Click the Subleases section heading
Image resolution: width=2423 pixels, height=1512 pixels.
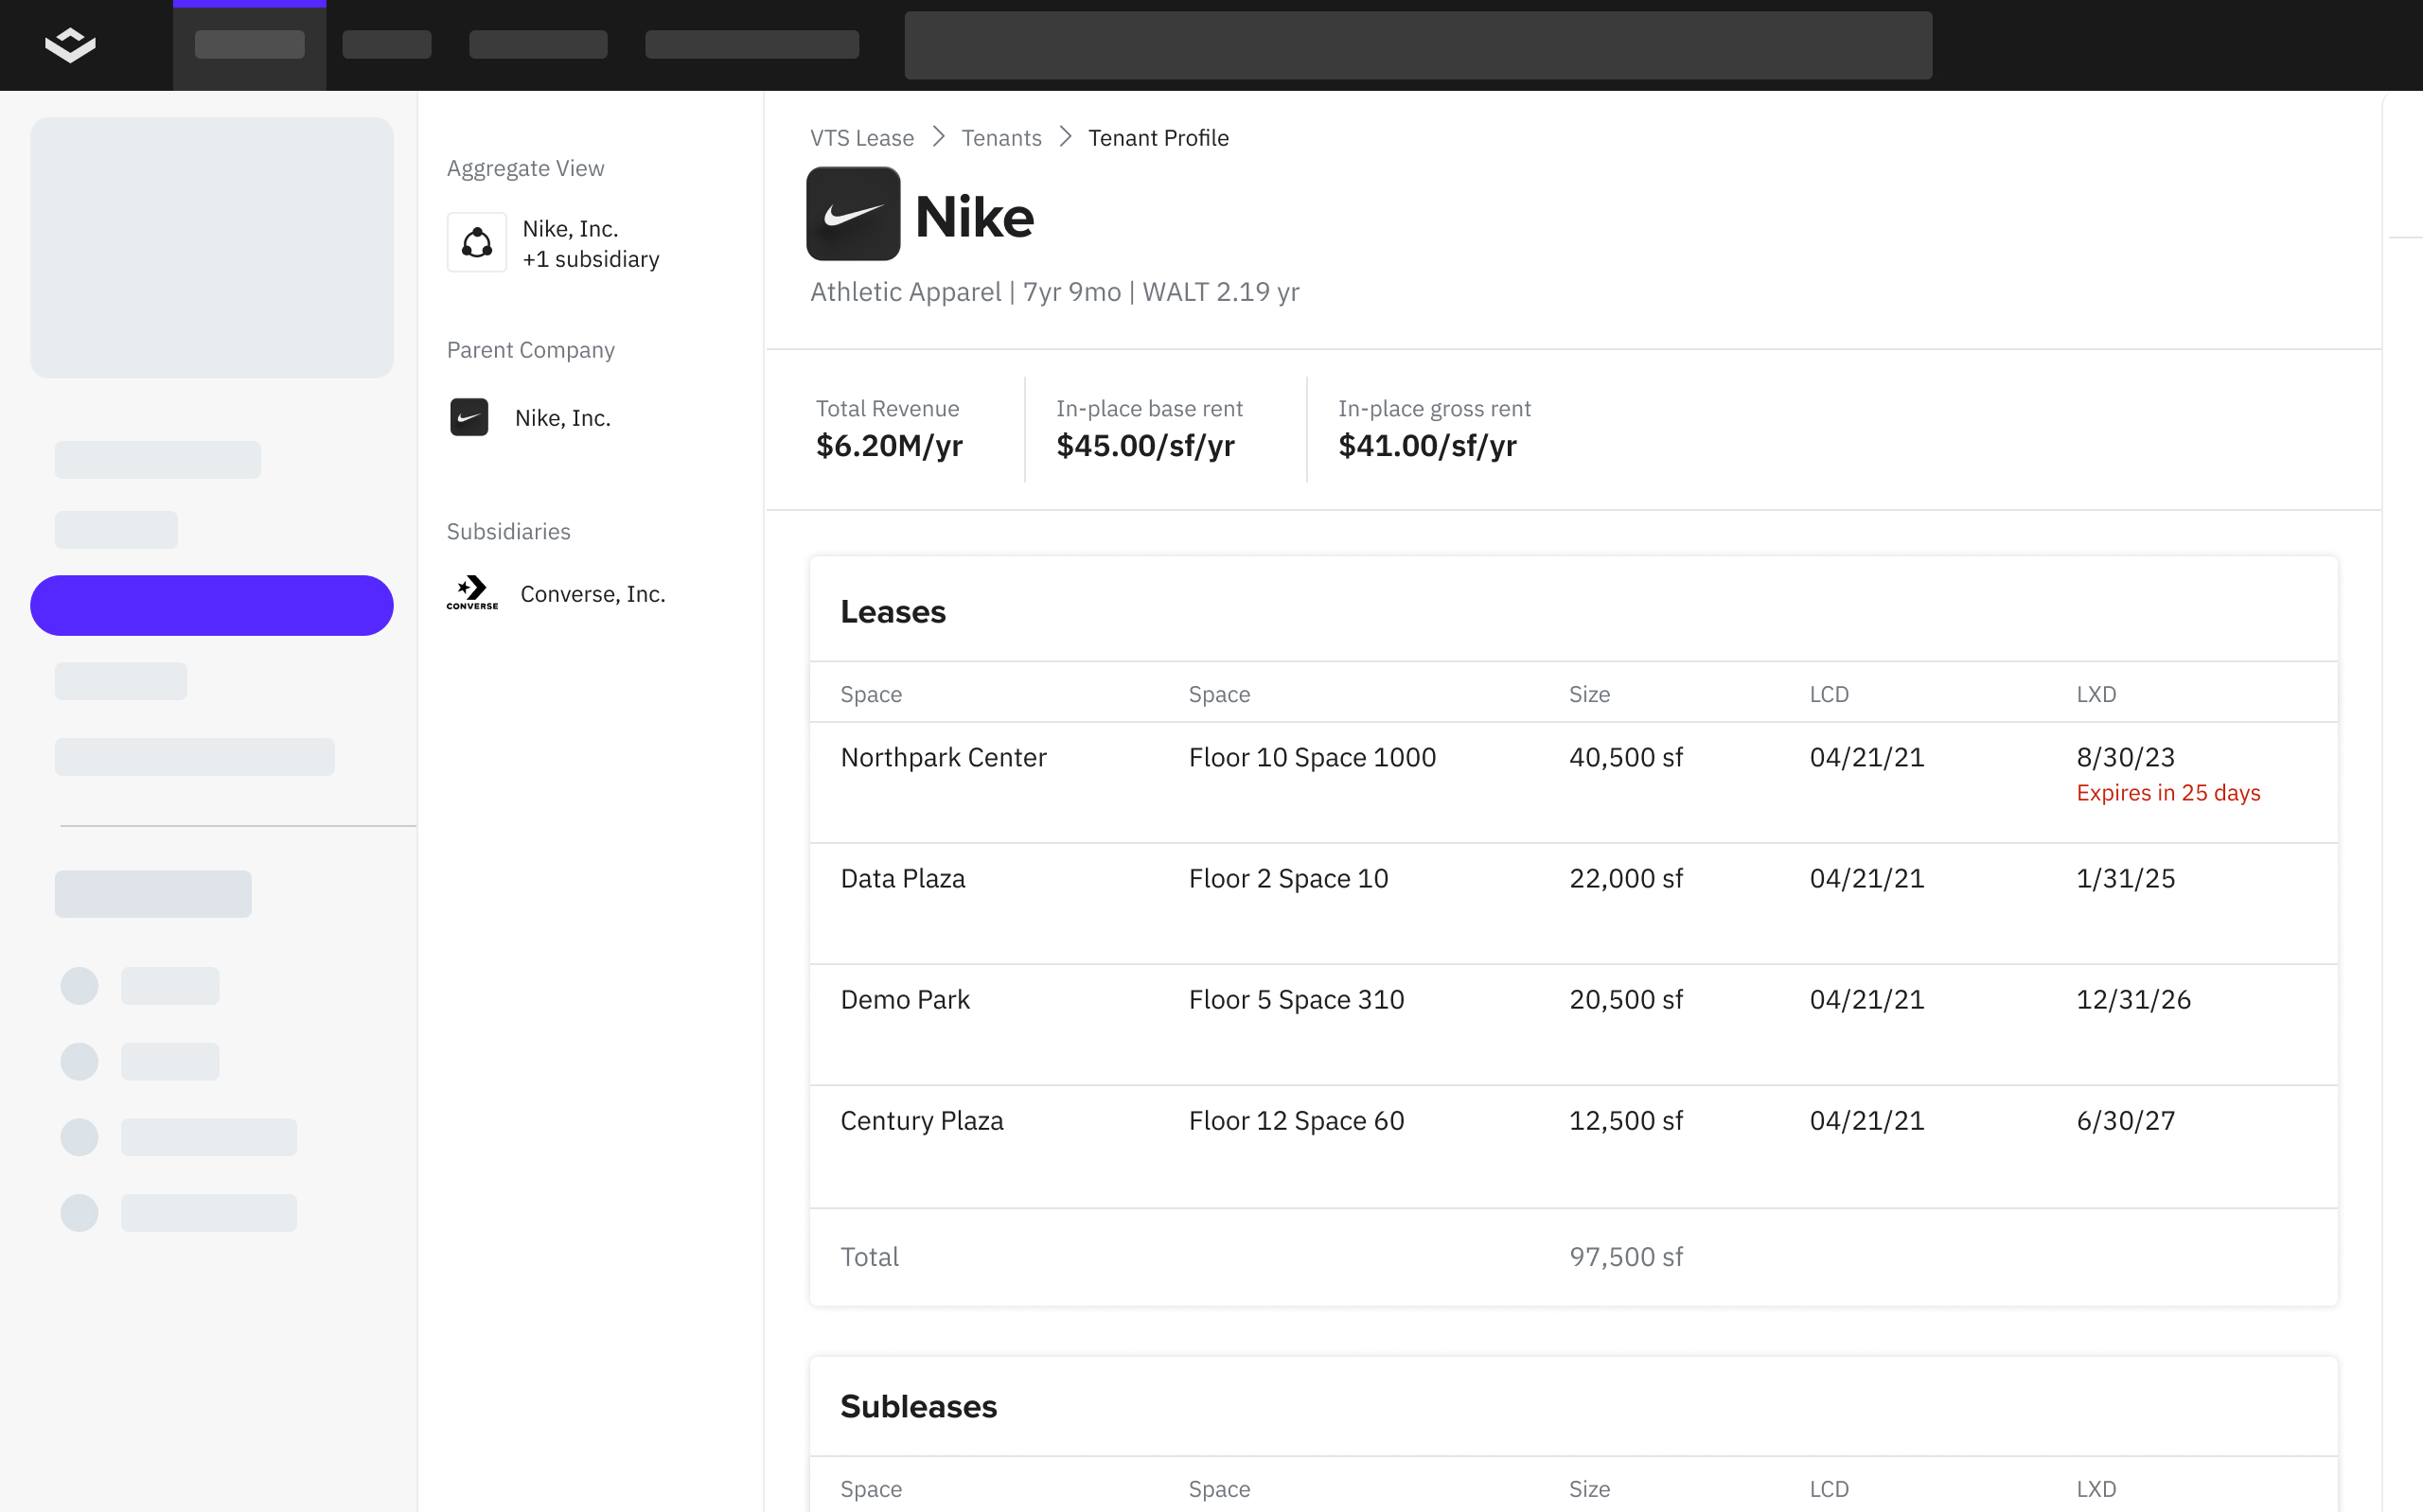(x=918, y=1406)
